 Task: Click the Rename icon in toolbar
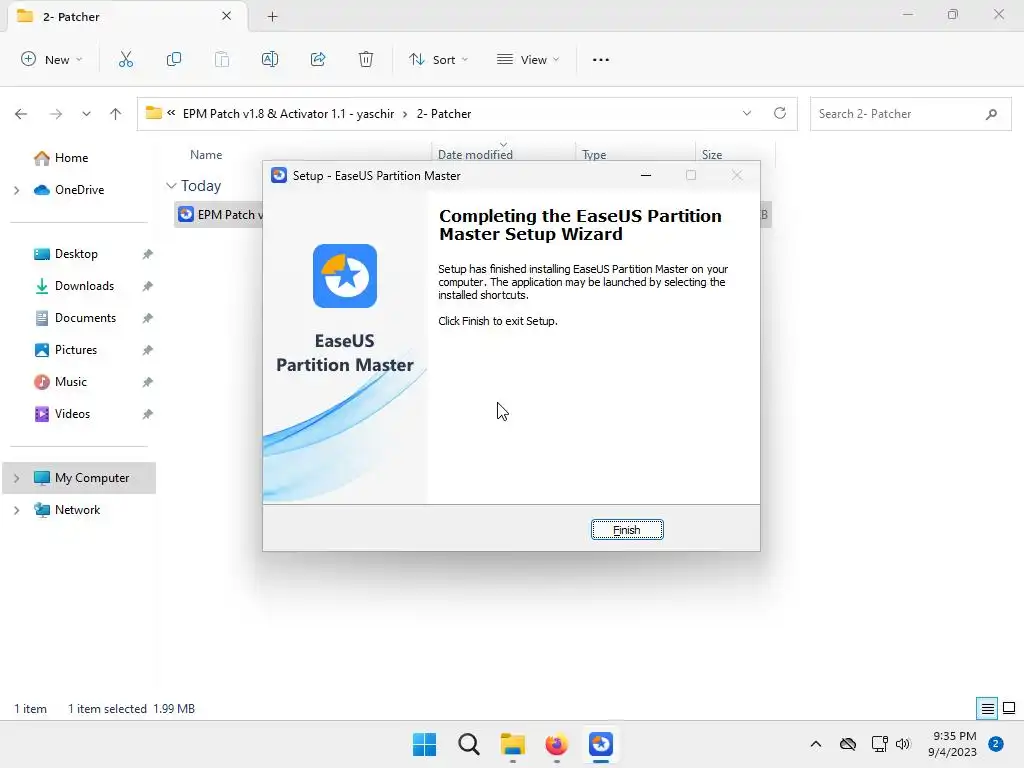[x=270, y=59]
